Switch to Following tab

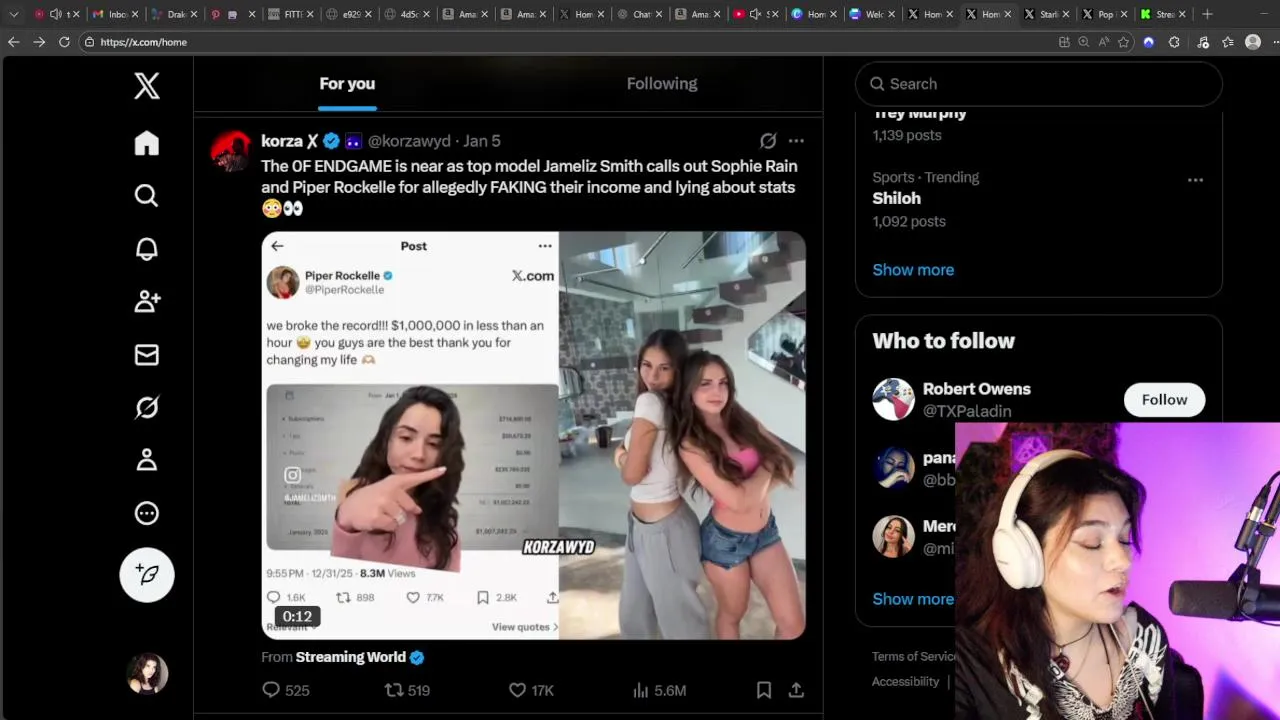[662, 84]
